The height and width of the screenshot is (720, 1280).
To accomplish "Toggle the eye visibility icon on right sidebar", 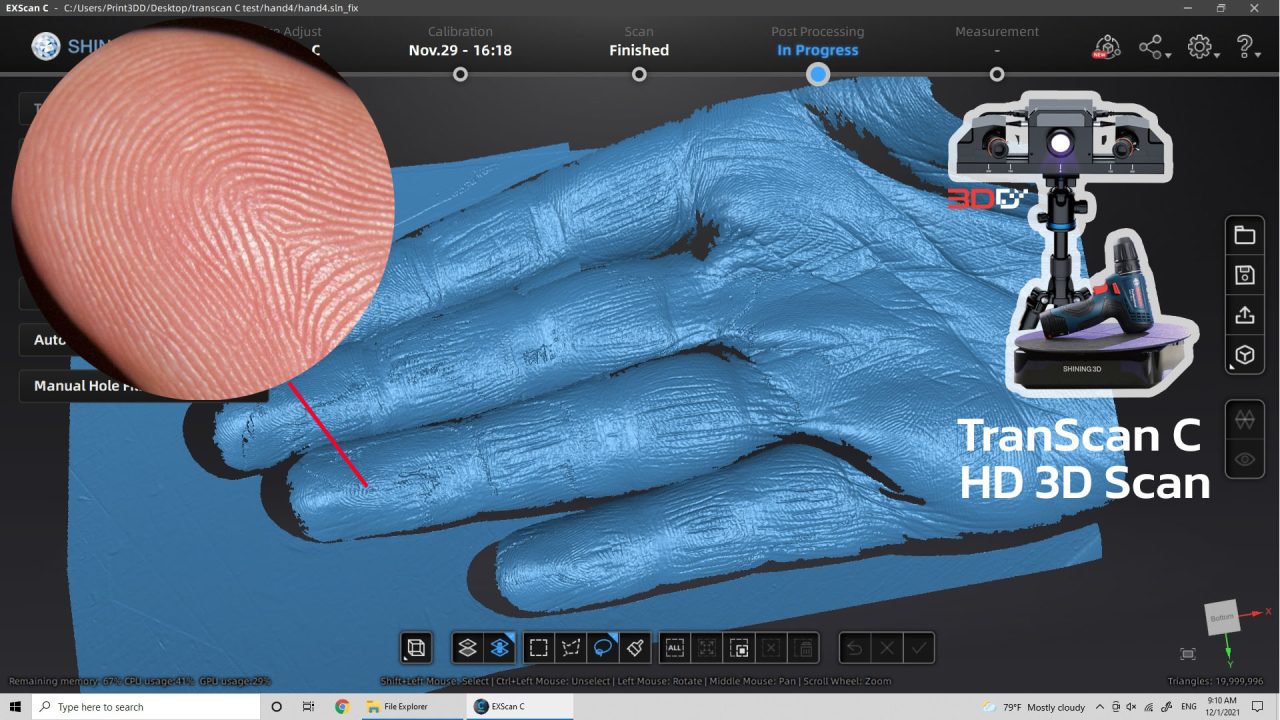I will (1243, 459).
